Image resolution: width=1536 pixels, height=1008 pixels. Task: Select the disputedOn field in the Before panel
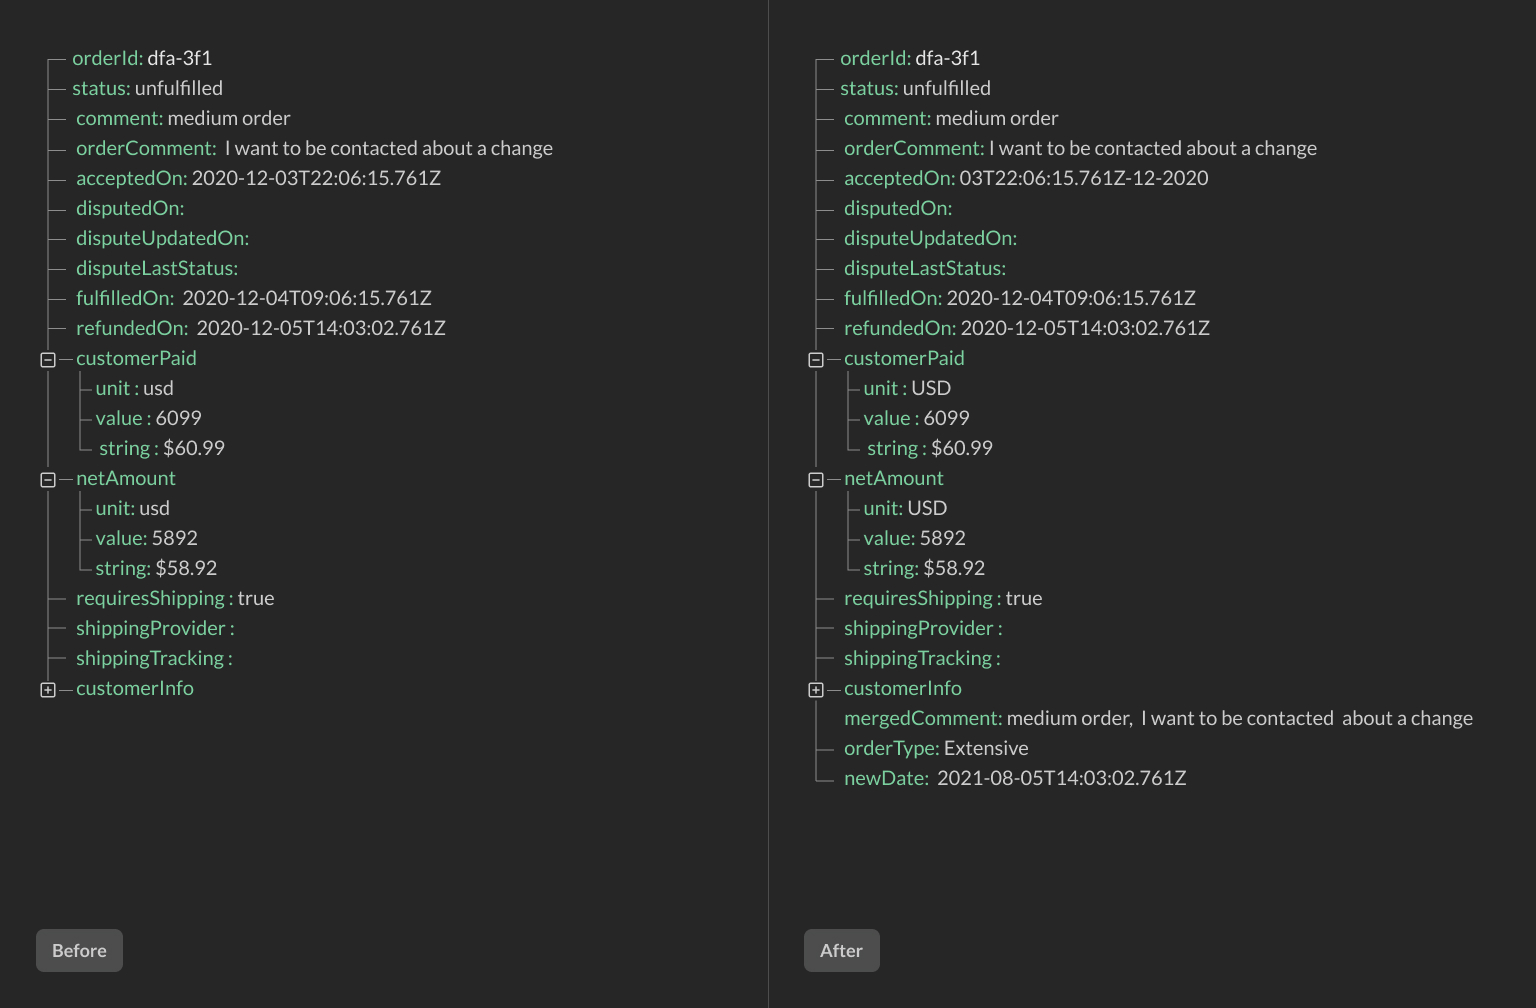coord(127,208)
